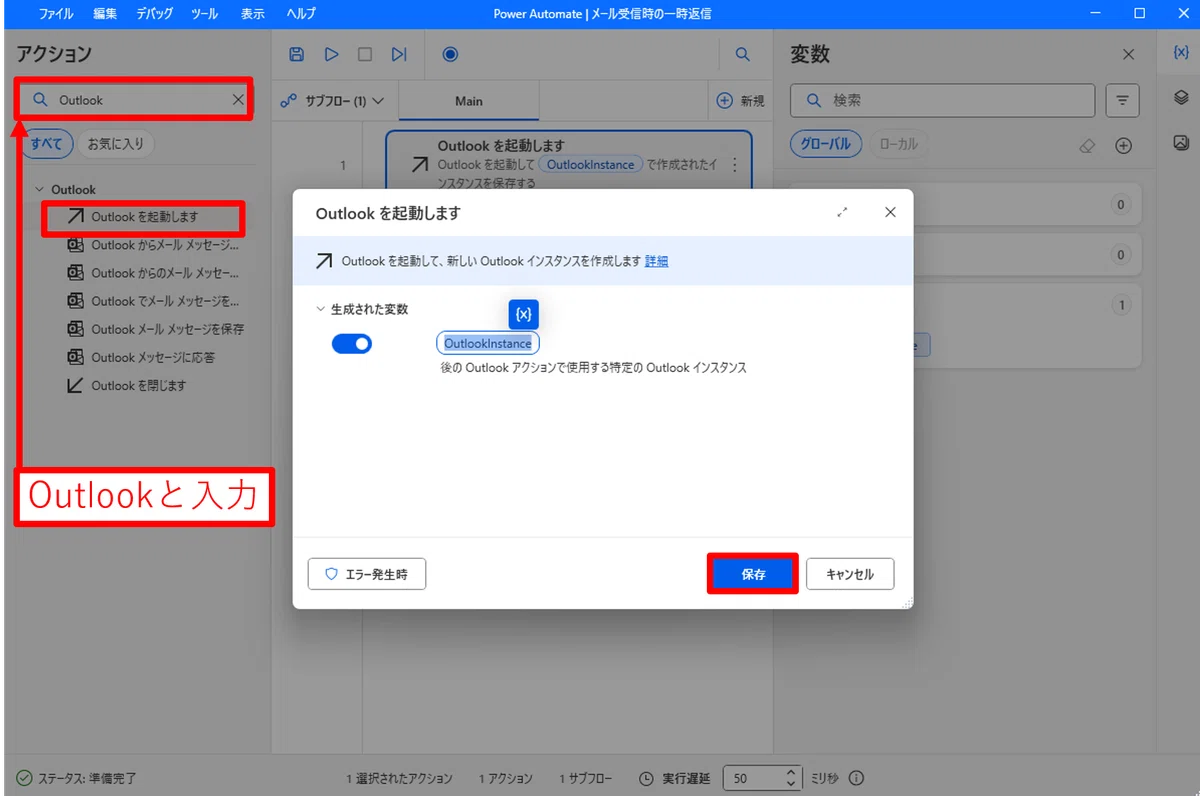
Task: Click the info icon in the status bar
Action: click(856, 778)
